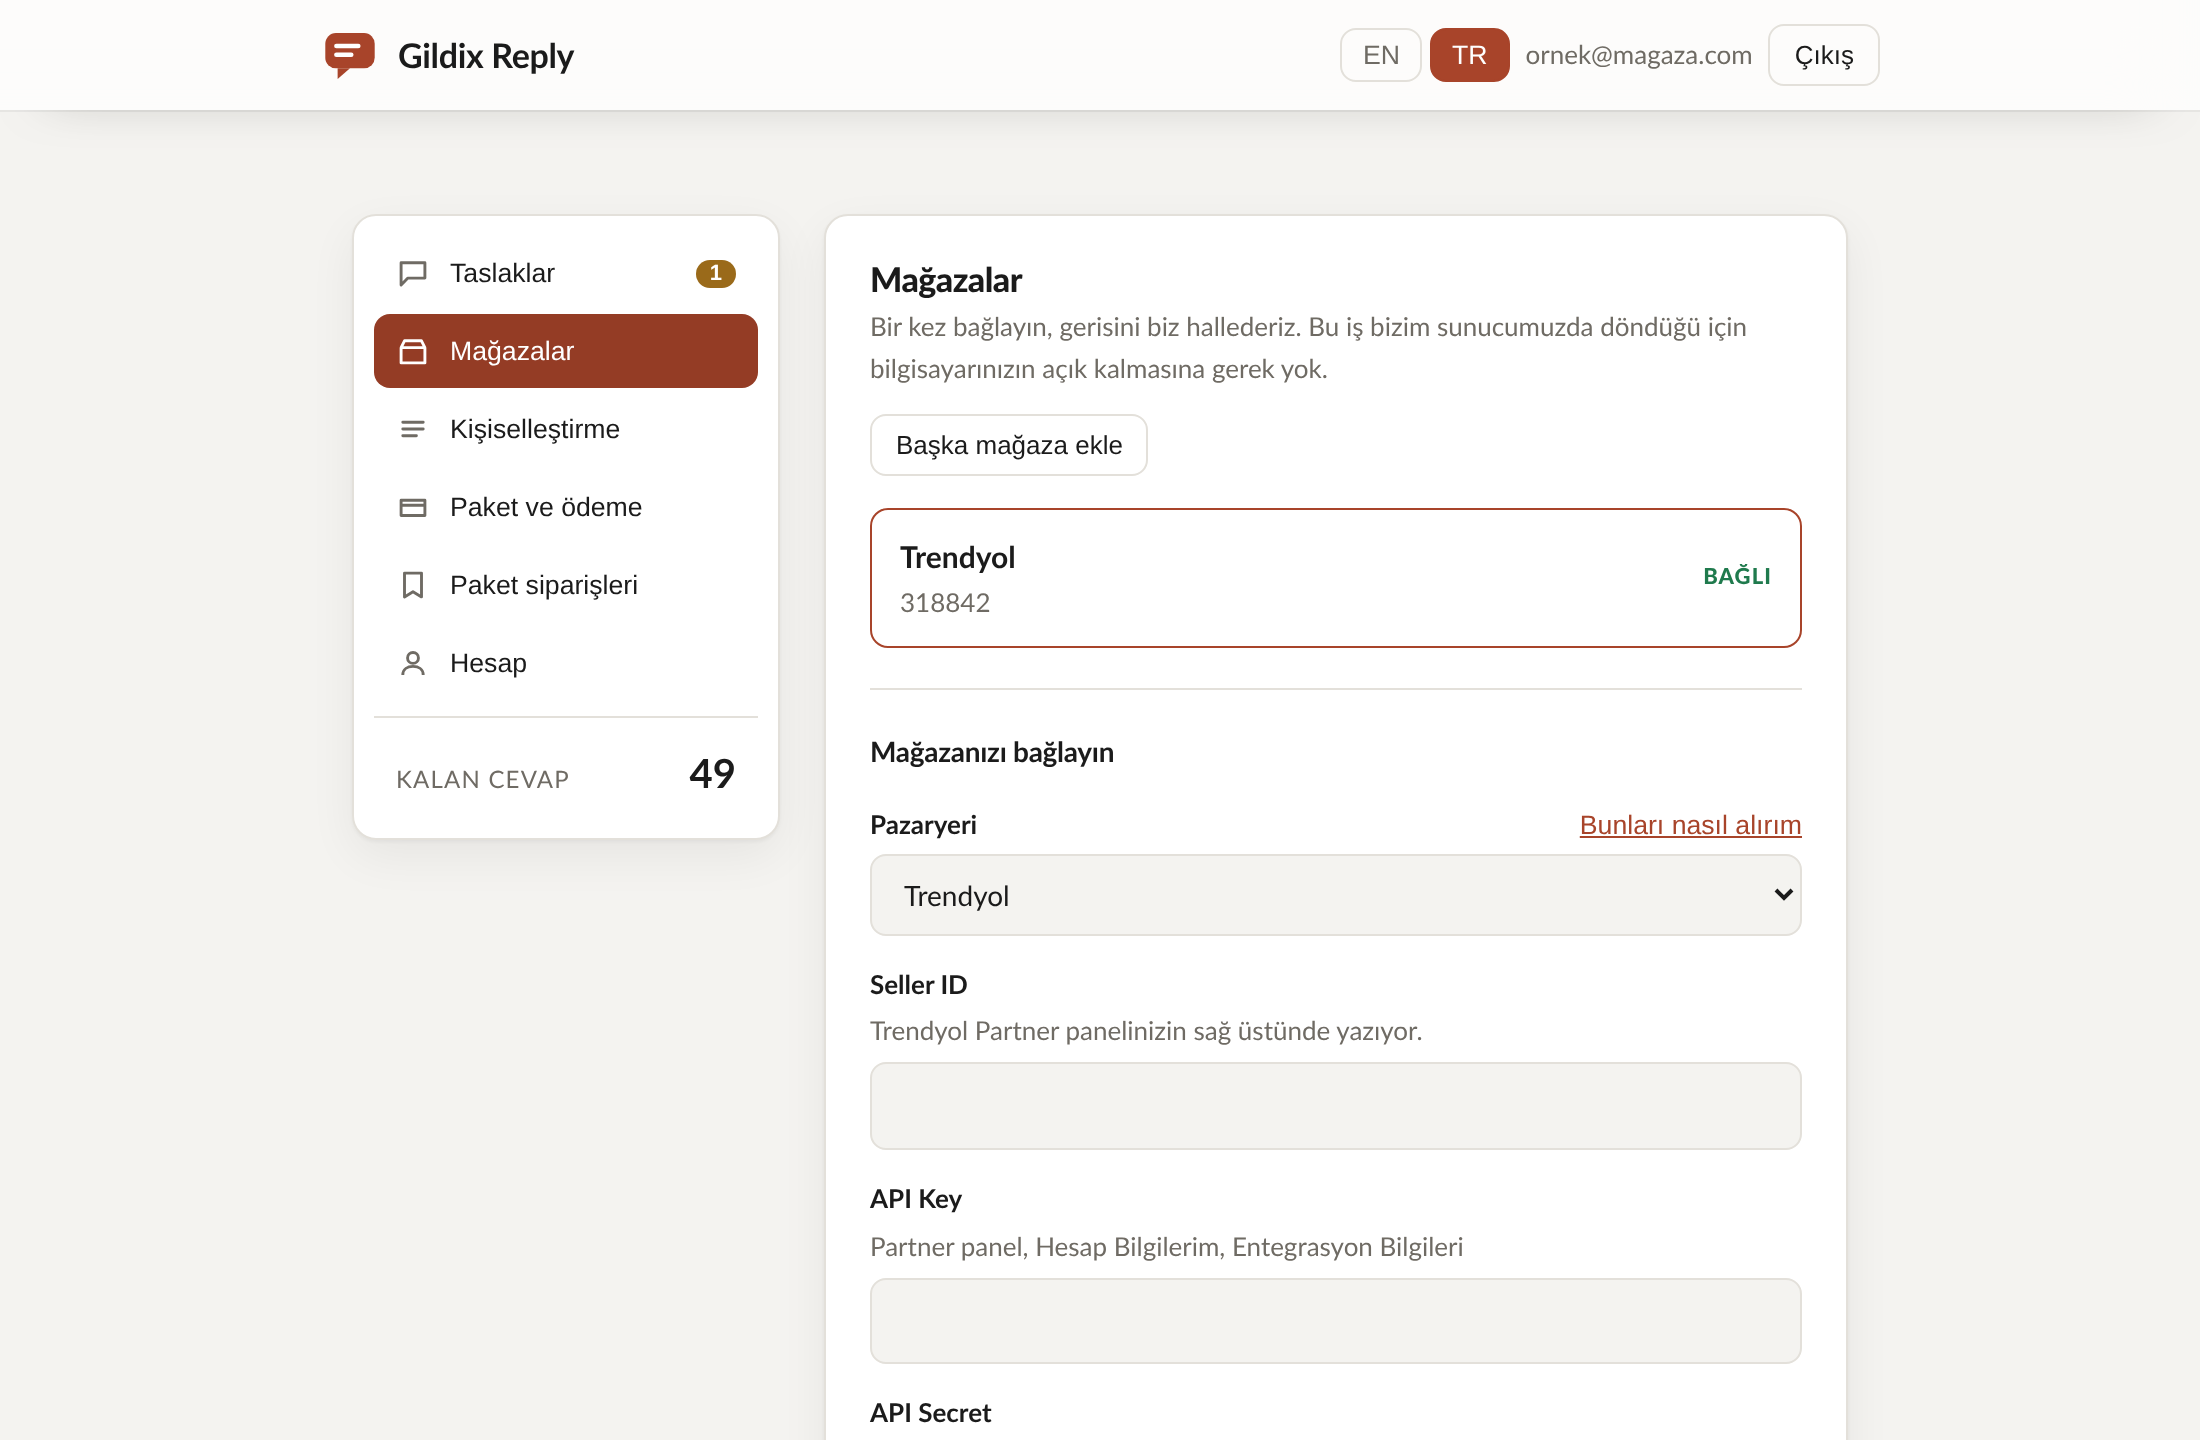Screen dimensions: 2200x1440
Task: Go to Mağazalar in the sidebar
Action: 566,351
